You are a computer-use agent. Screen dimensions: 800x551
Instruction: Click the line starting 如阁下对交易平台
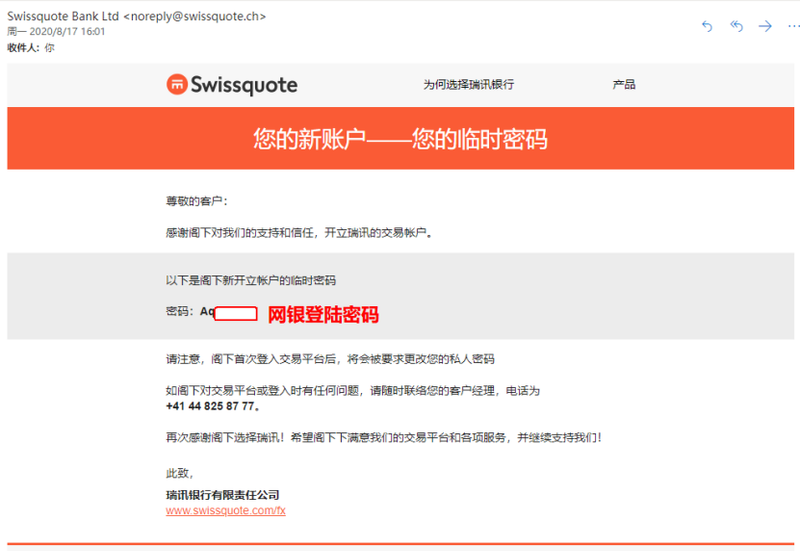point(353,391)
